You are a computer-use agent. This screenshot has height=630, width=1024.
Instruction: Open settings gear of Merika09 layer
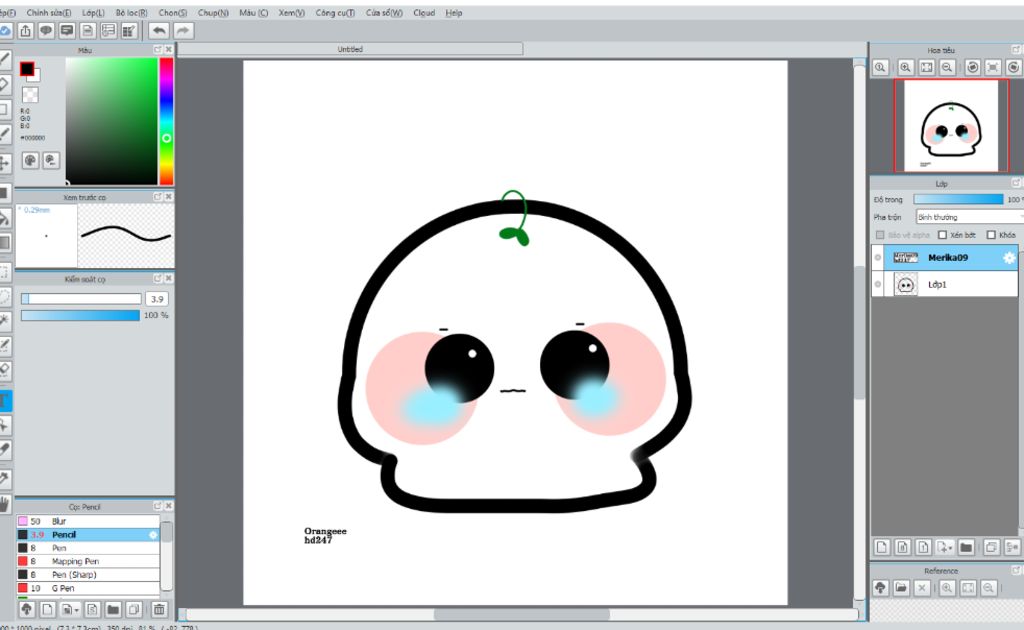pyautogui.click(x=1009, y=258)
